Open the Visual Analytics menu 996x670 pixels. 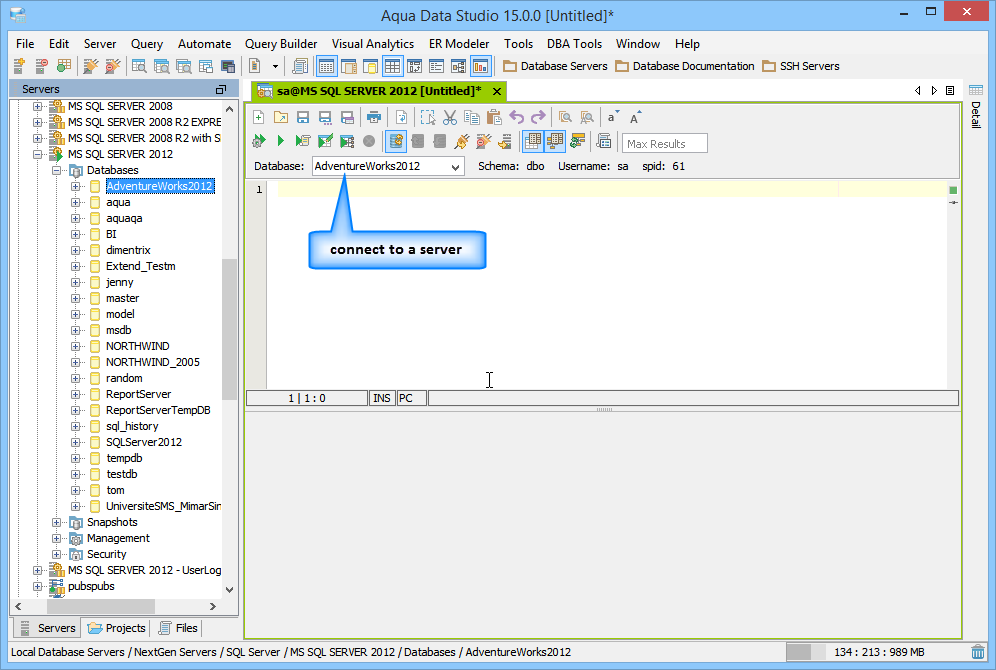[x=373, y=44]
